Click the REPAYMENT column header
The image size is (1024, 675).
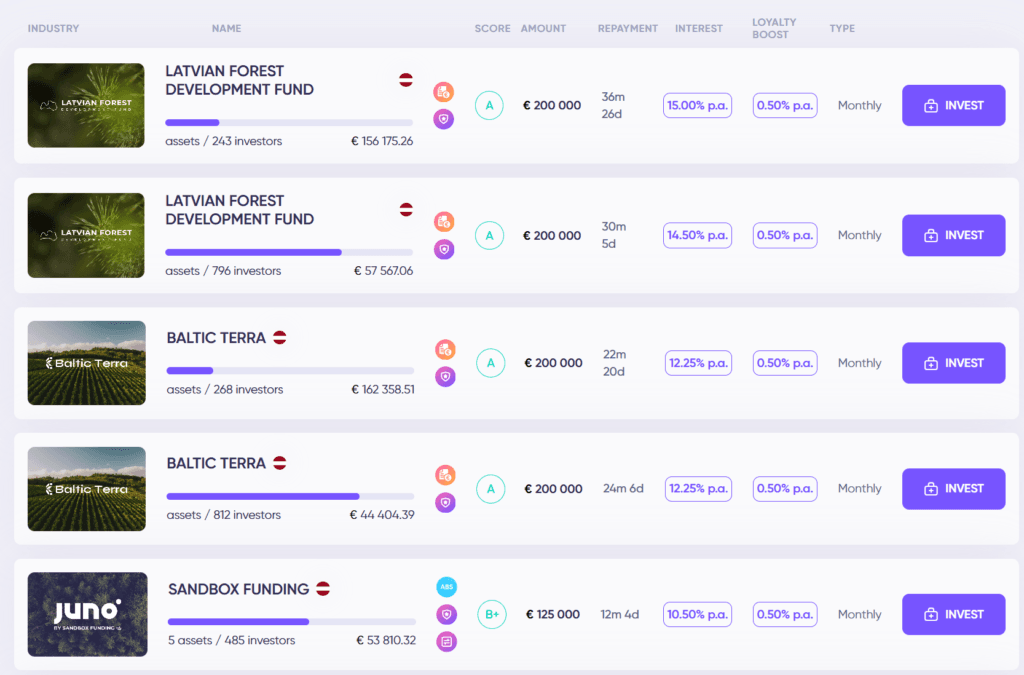coord(628,29)
